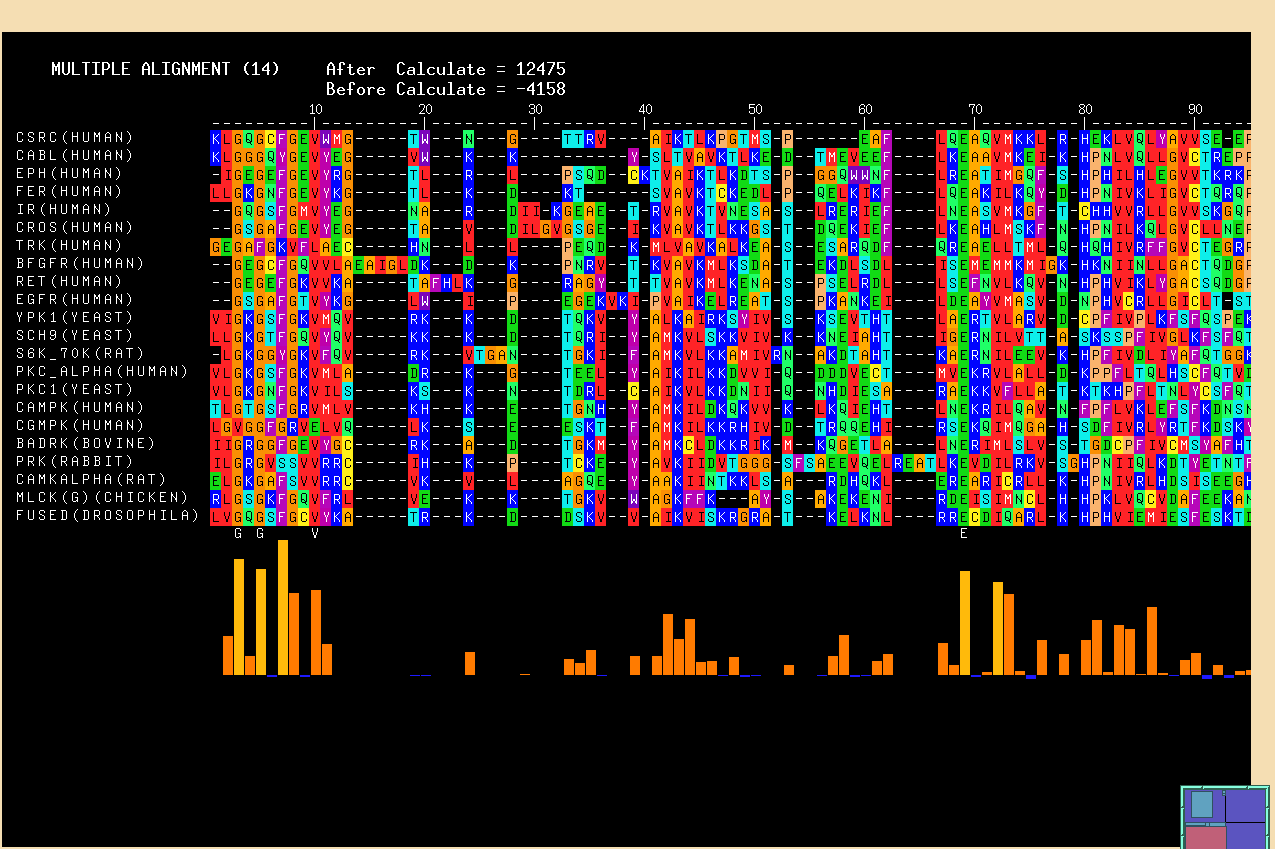Click the consensus letter V under column 10
Viewport: 1275px width, 849px height.
click(315, 534)
